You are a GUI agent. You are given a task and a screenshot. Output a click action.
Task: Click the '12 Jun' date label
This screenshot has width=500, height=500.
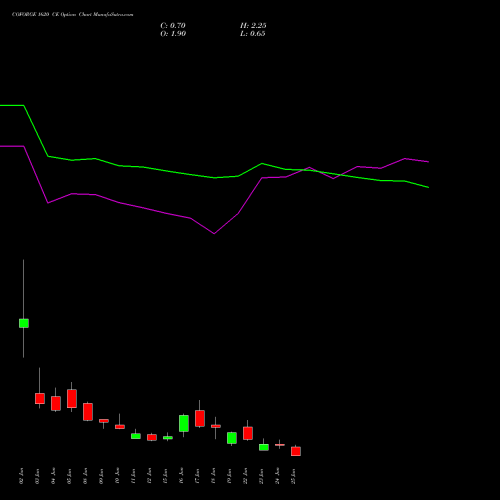(x=150, y=476)
